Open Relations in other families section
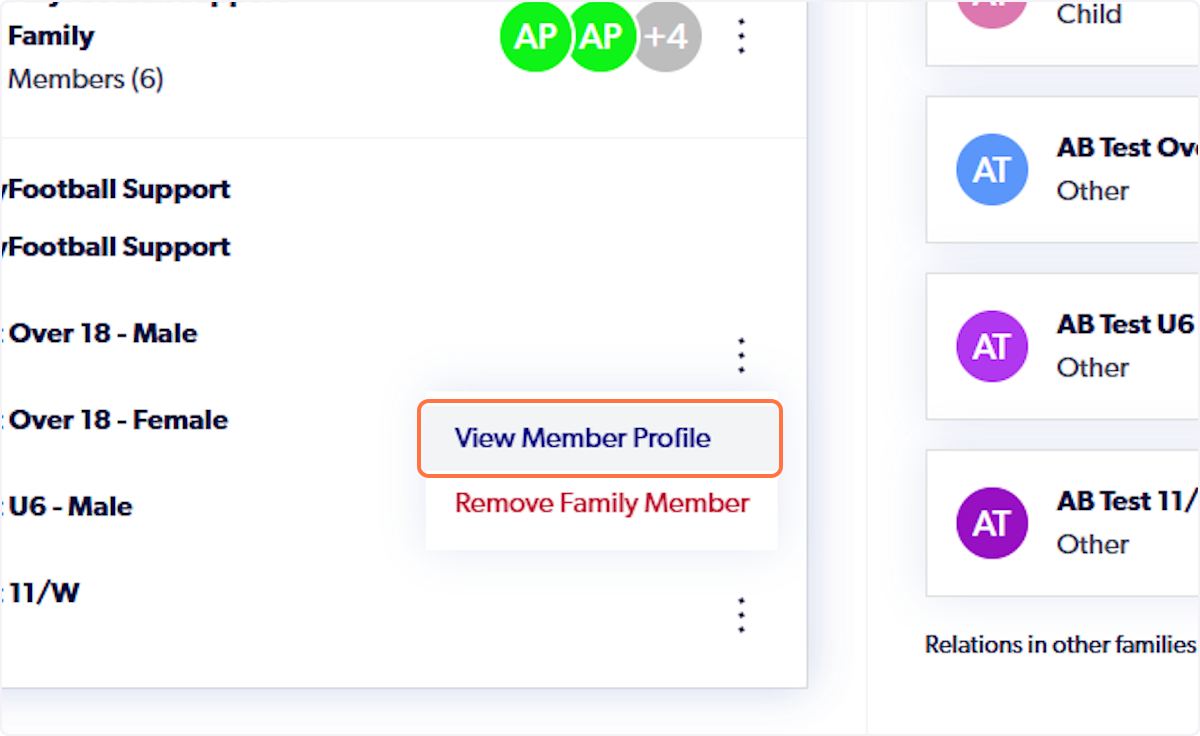 [1058, 644]
